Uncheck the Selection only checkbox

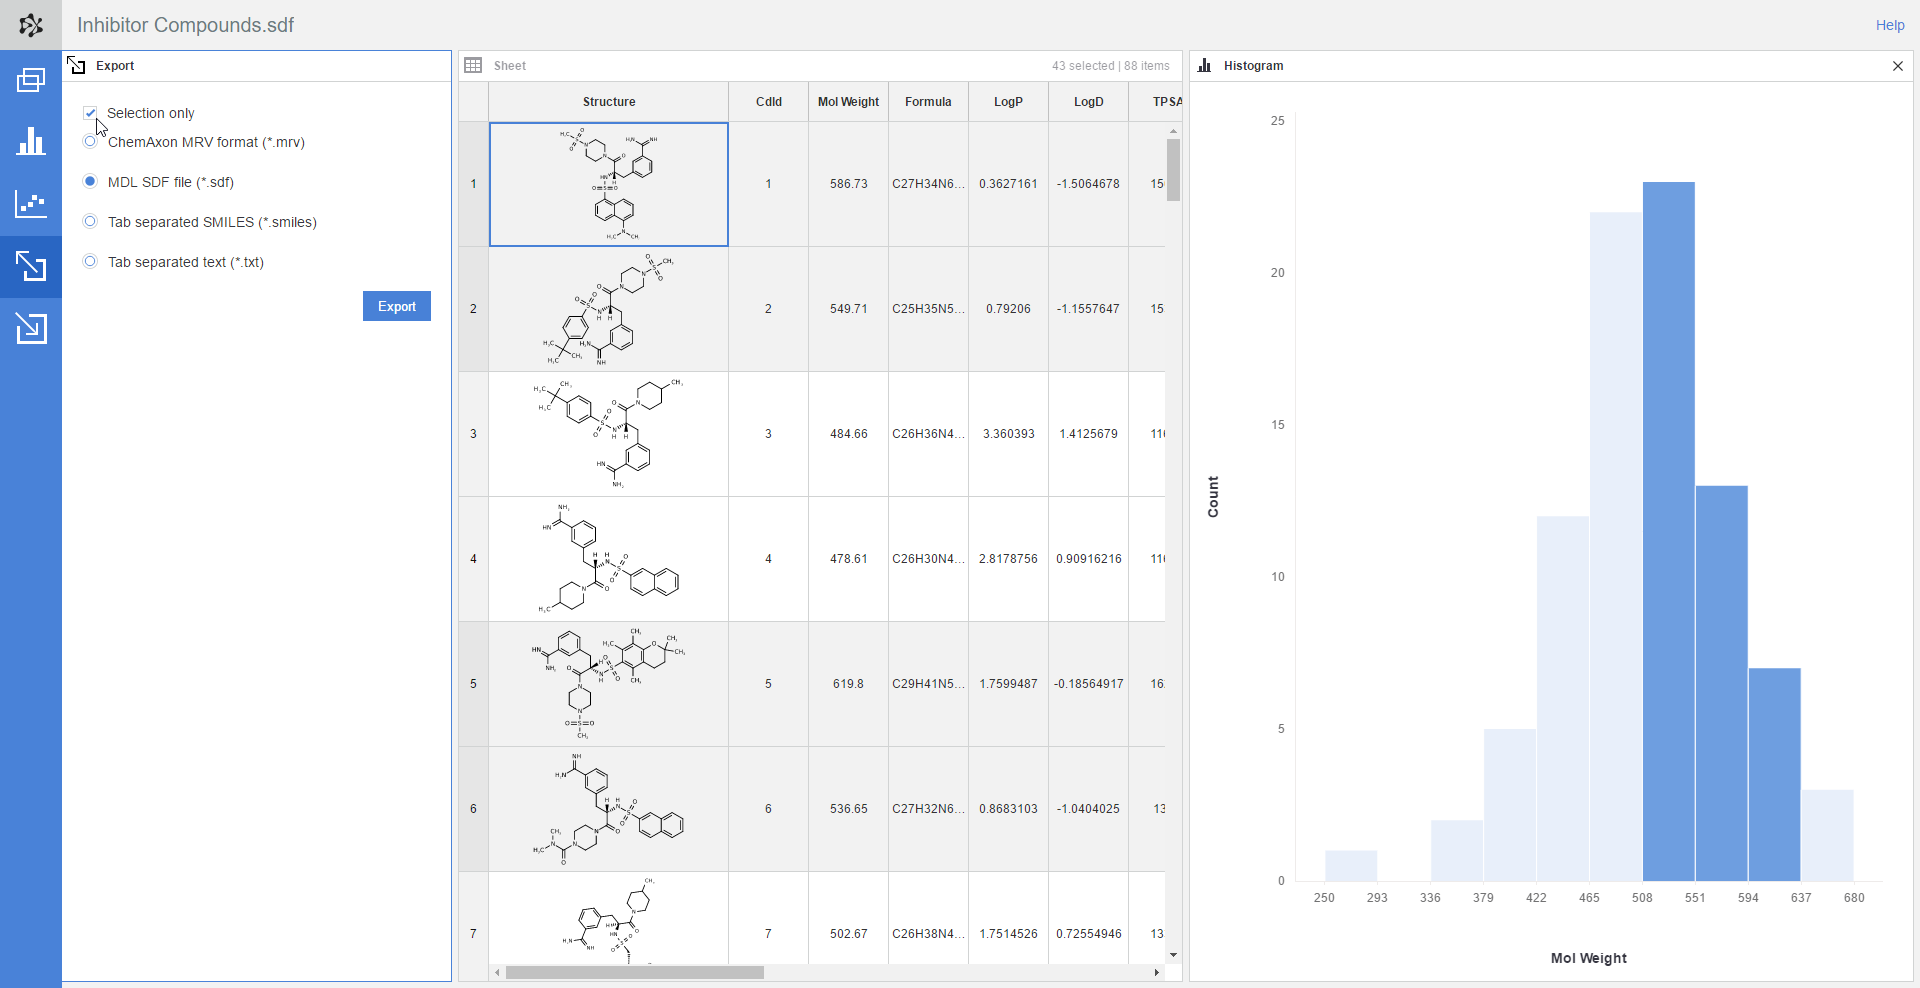[91, 113]
